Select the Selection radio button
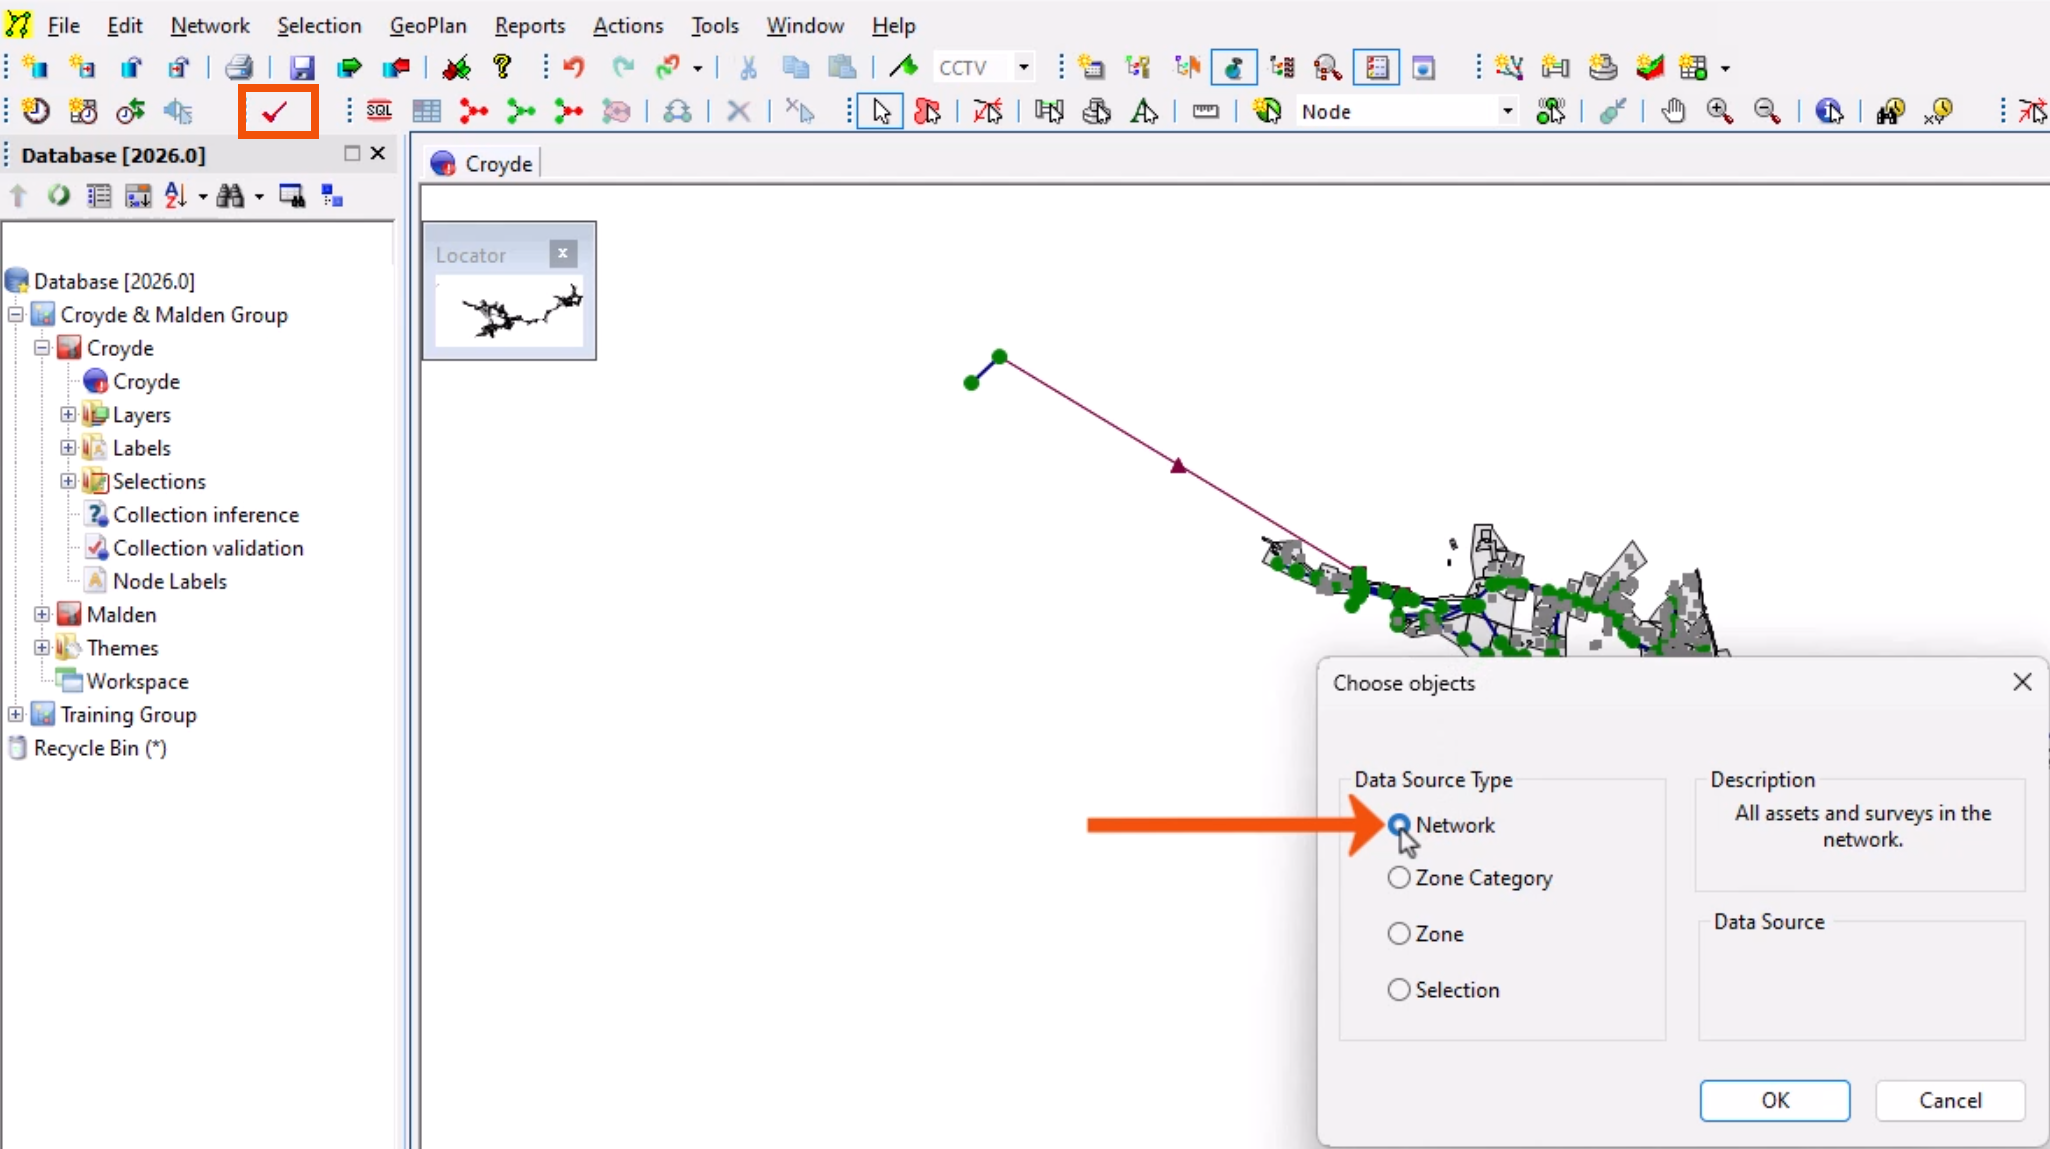Image resolution: width=2050 pixels, height=1149 pixels. (1397, 990)
